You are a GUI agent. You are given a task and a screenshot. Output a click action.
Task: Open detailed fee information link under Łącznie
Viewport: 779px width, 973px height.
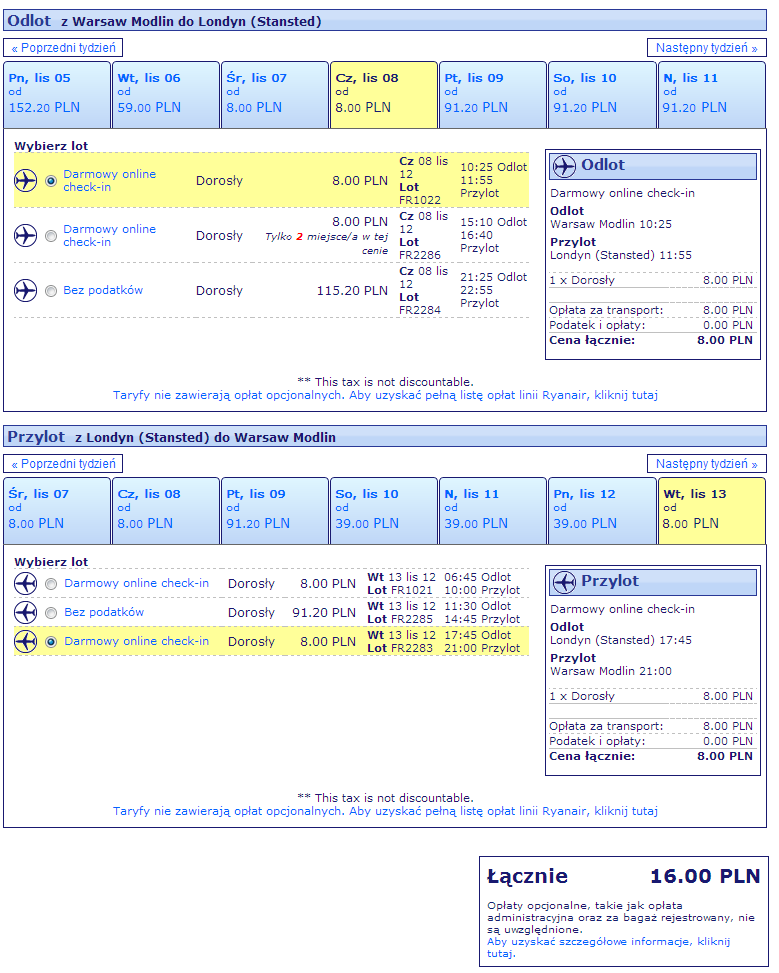coord(608,948)
